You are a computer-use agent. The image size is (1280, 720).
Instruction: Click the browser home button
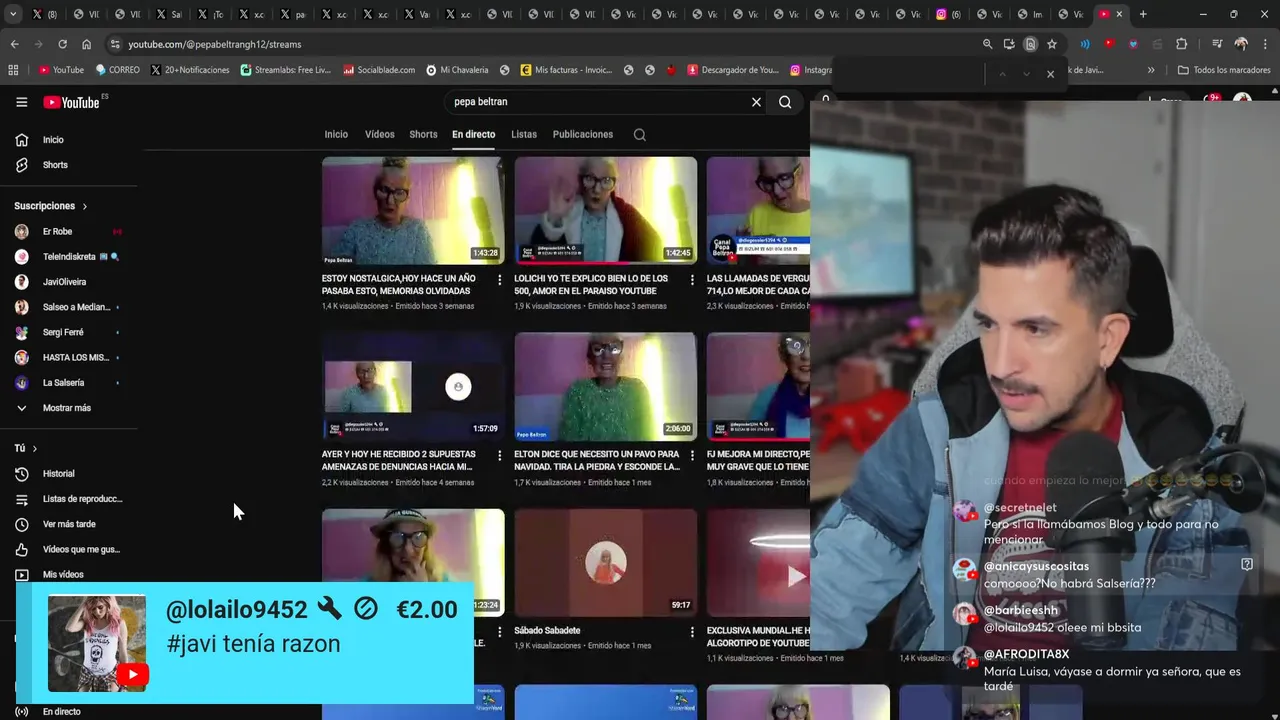point(86,44)
